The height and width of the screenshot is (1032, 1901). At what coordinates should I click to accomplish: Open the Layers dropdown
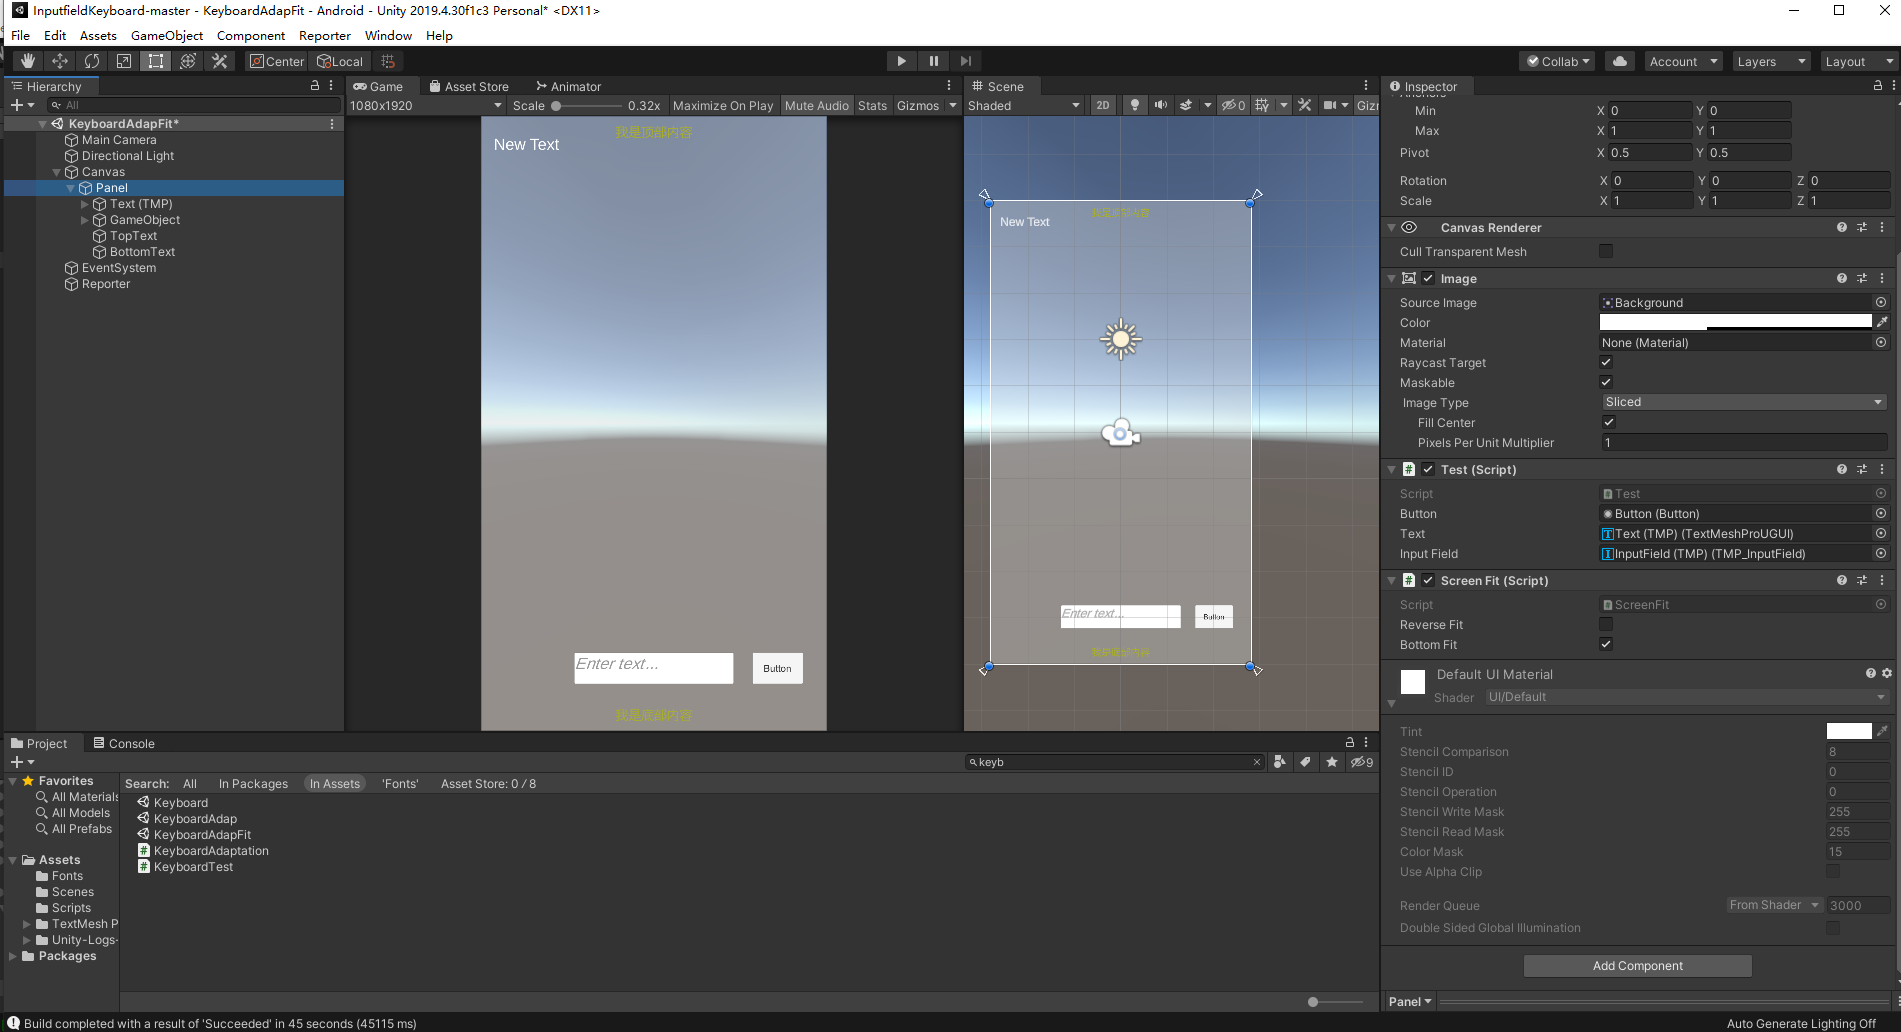pyautogui.click(x=1771, y=61)
